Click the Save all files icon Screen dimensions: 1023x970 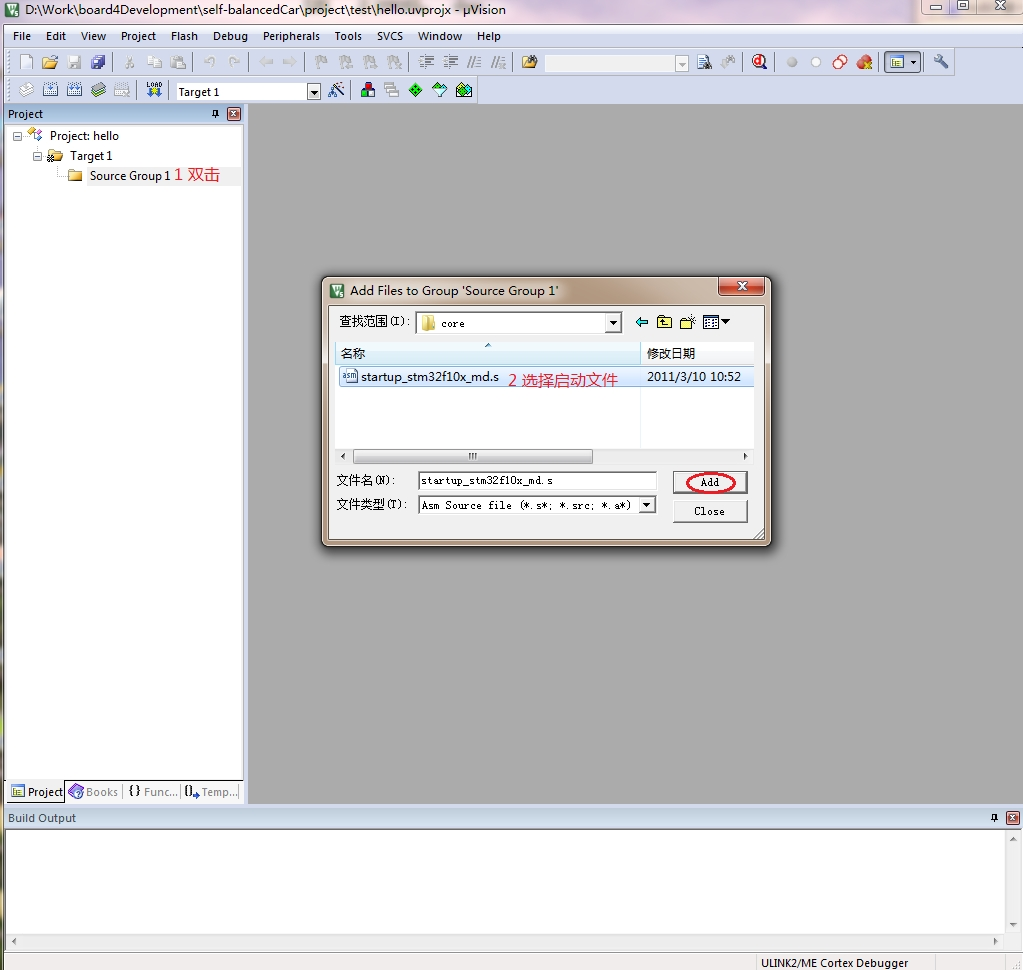click(x=98, y=62)
